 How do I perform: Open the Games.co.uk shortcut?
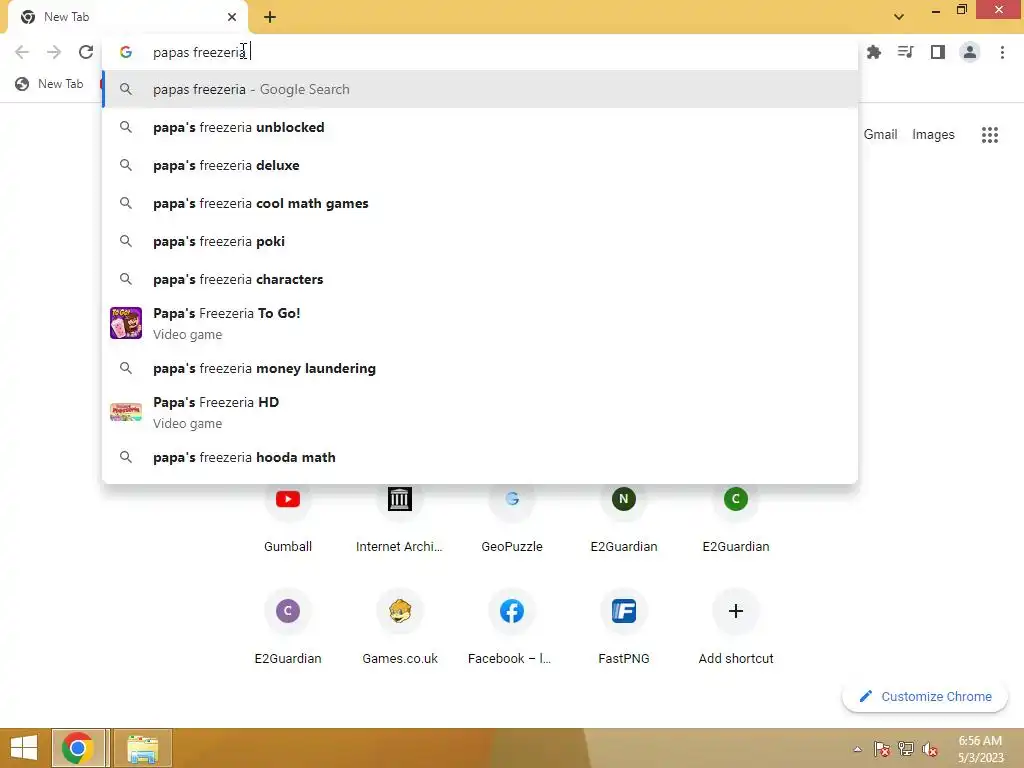coord(400,627)
